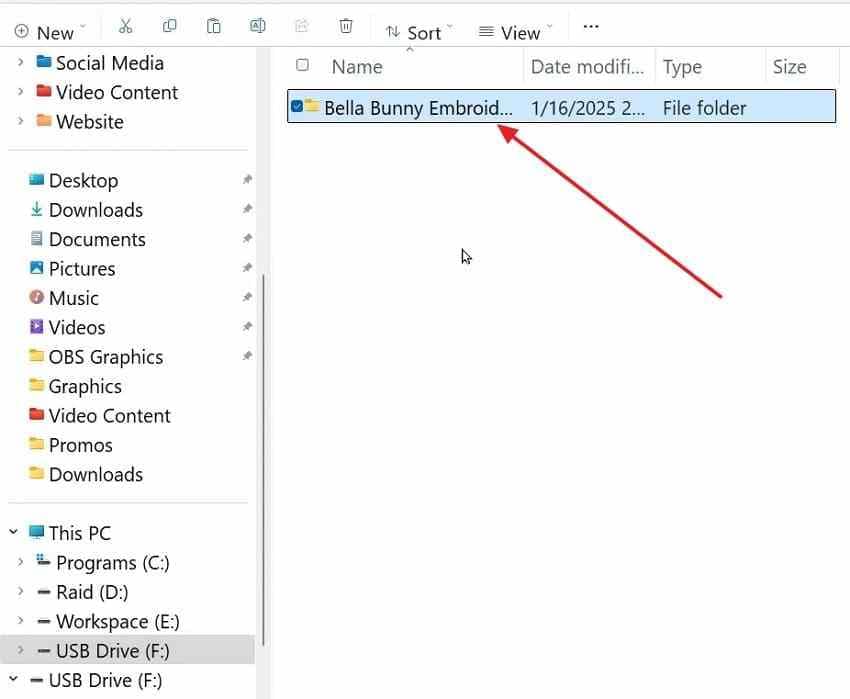Expand the Workspace (E:) drive chevron
Viewport: 850px width, 699px height.
coord(20,620)
